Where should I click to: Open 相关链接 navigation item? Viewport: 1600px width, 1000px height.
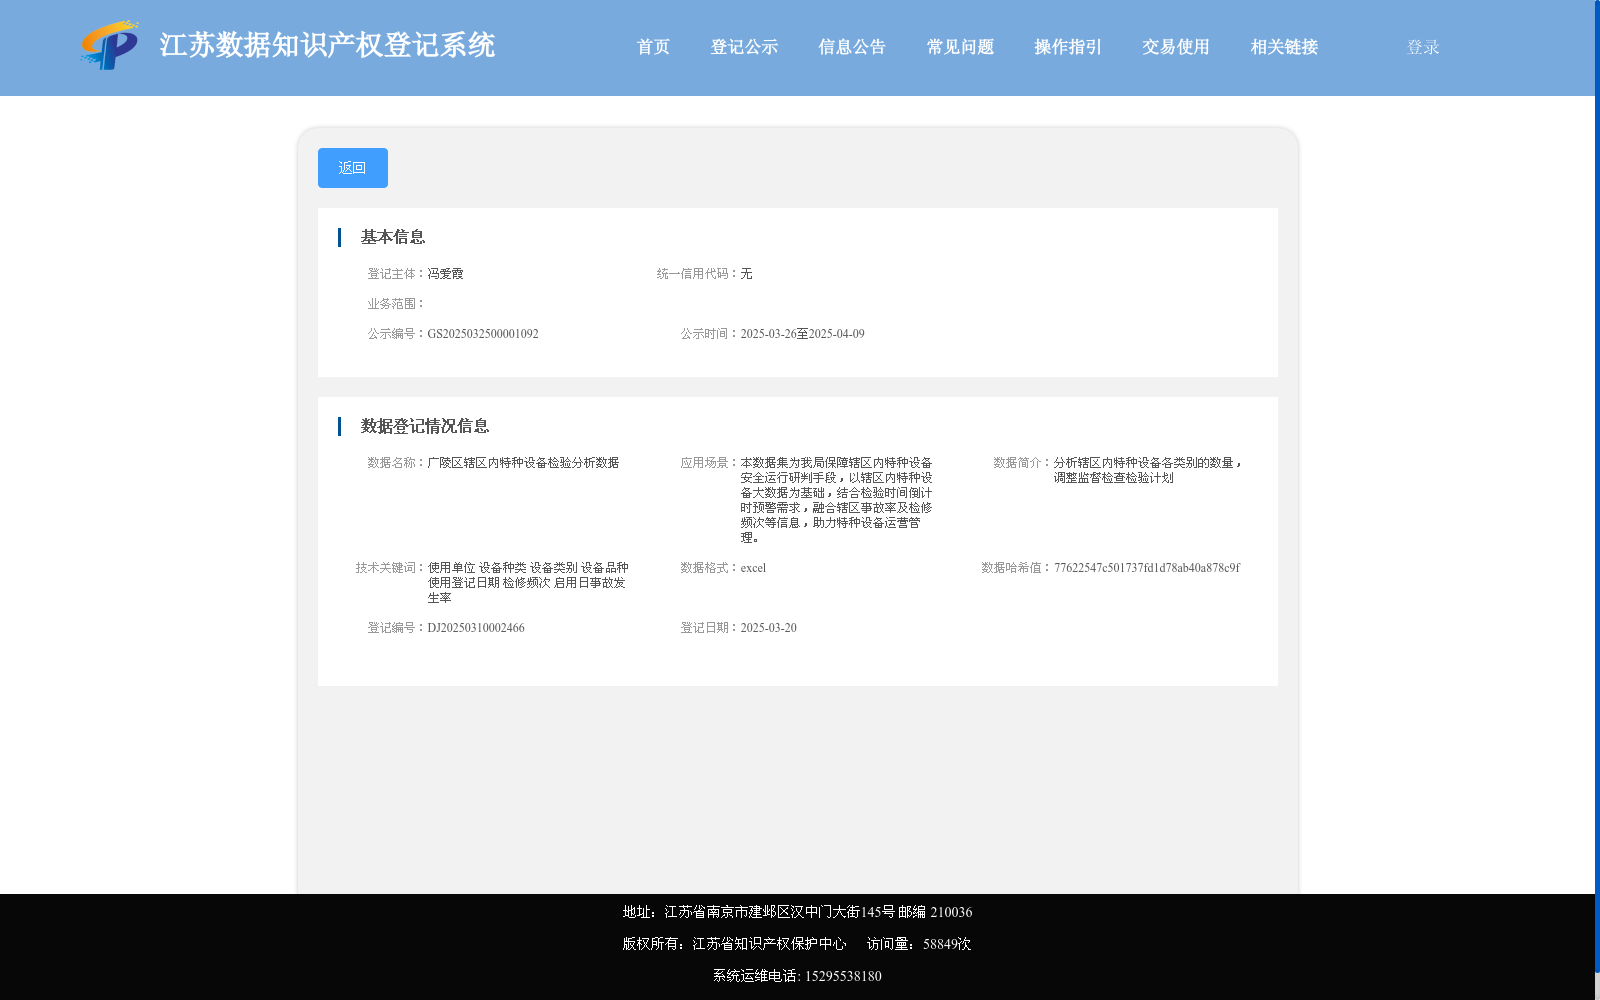1284,47
